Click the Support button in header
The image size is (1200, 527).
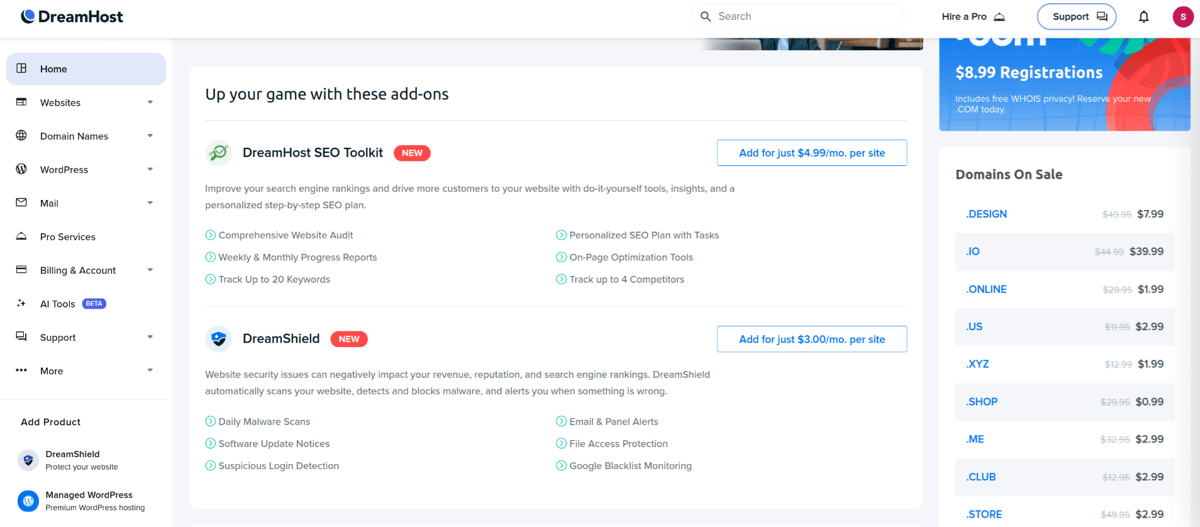click(1077, 16)
